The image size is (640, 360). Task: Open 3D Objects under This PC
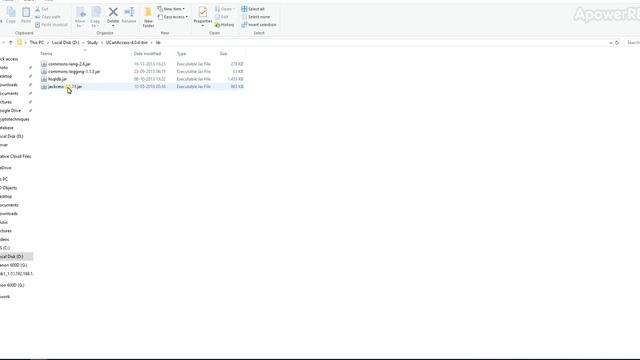click(9, 188)
